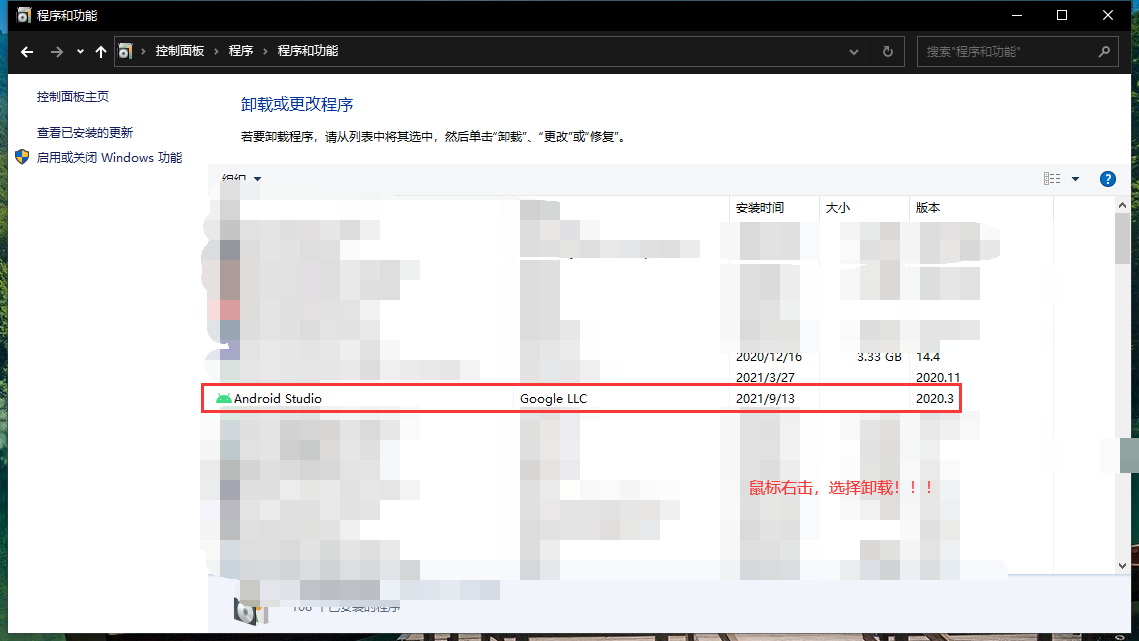Open help with the question mark
Image resolution: width=1139 pixels, height=641 pixels.
coord(1108,179)
